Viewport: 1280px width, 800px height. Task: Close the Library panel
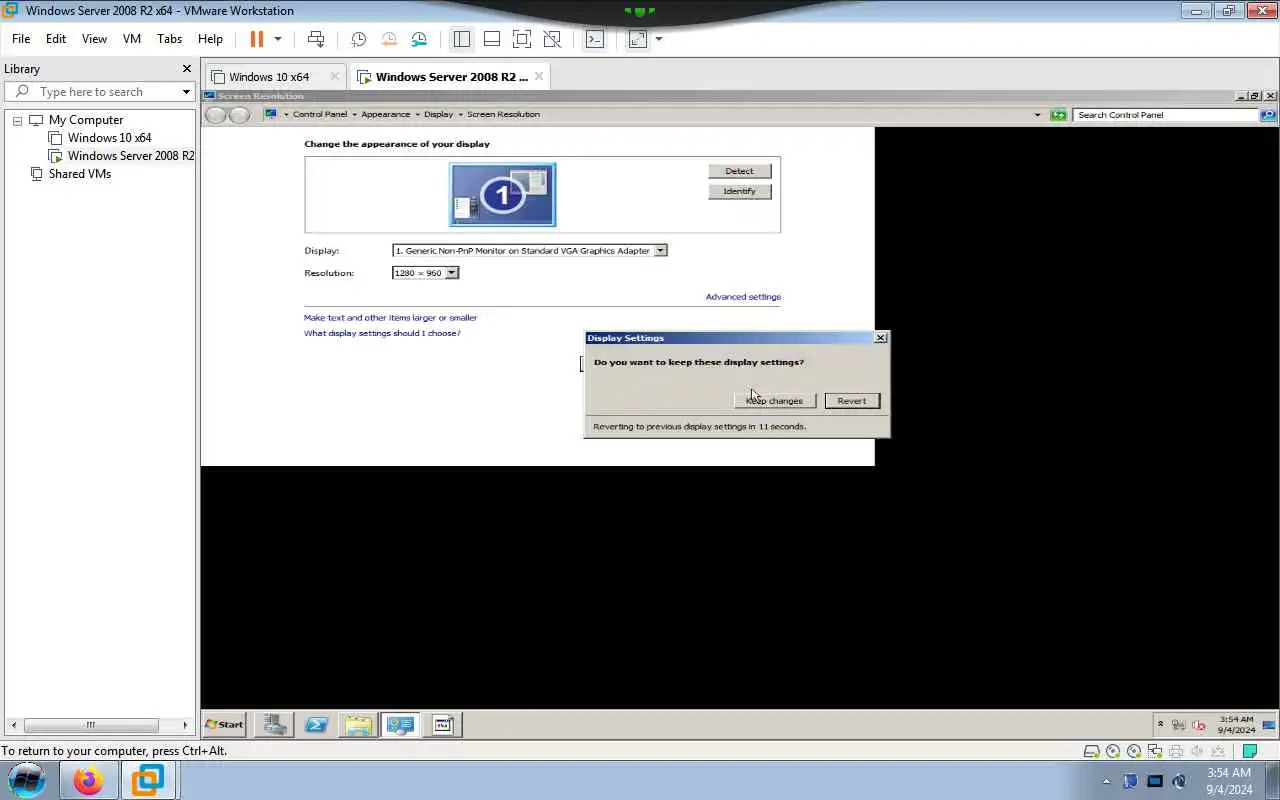pos(186,69)
